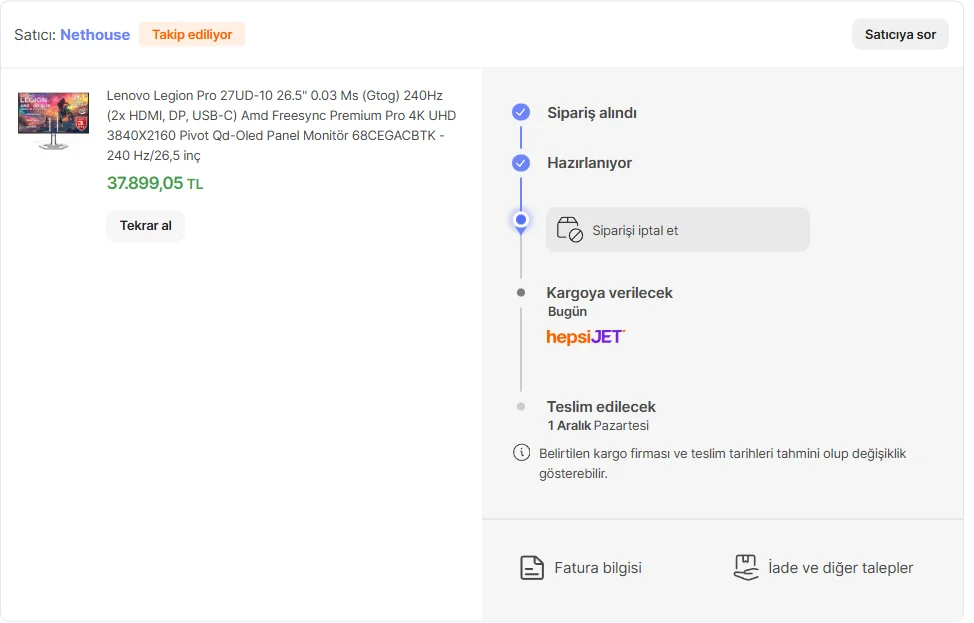Viewport: 974px width, 623px height.
Task: Click the Hazırlanıyor checkmark icon
Action: coord(521,163)
